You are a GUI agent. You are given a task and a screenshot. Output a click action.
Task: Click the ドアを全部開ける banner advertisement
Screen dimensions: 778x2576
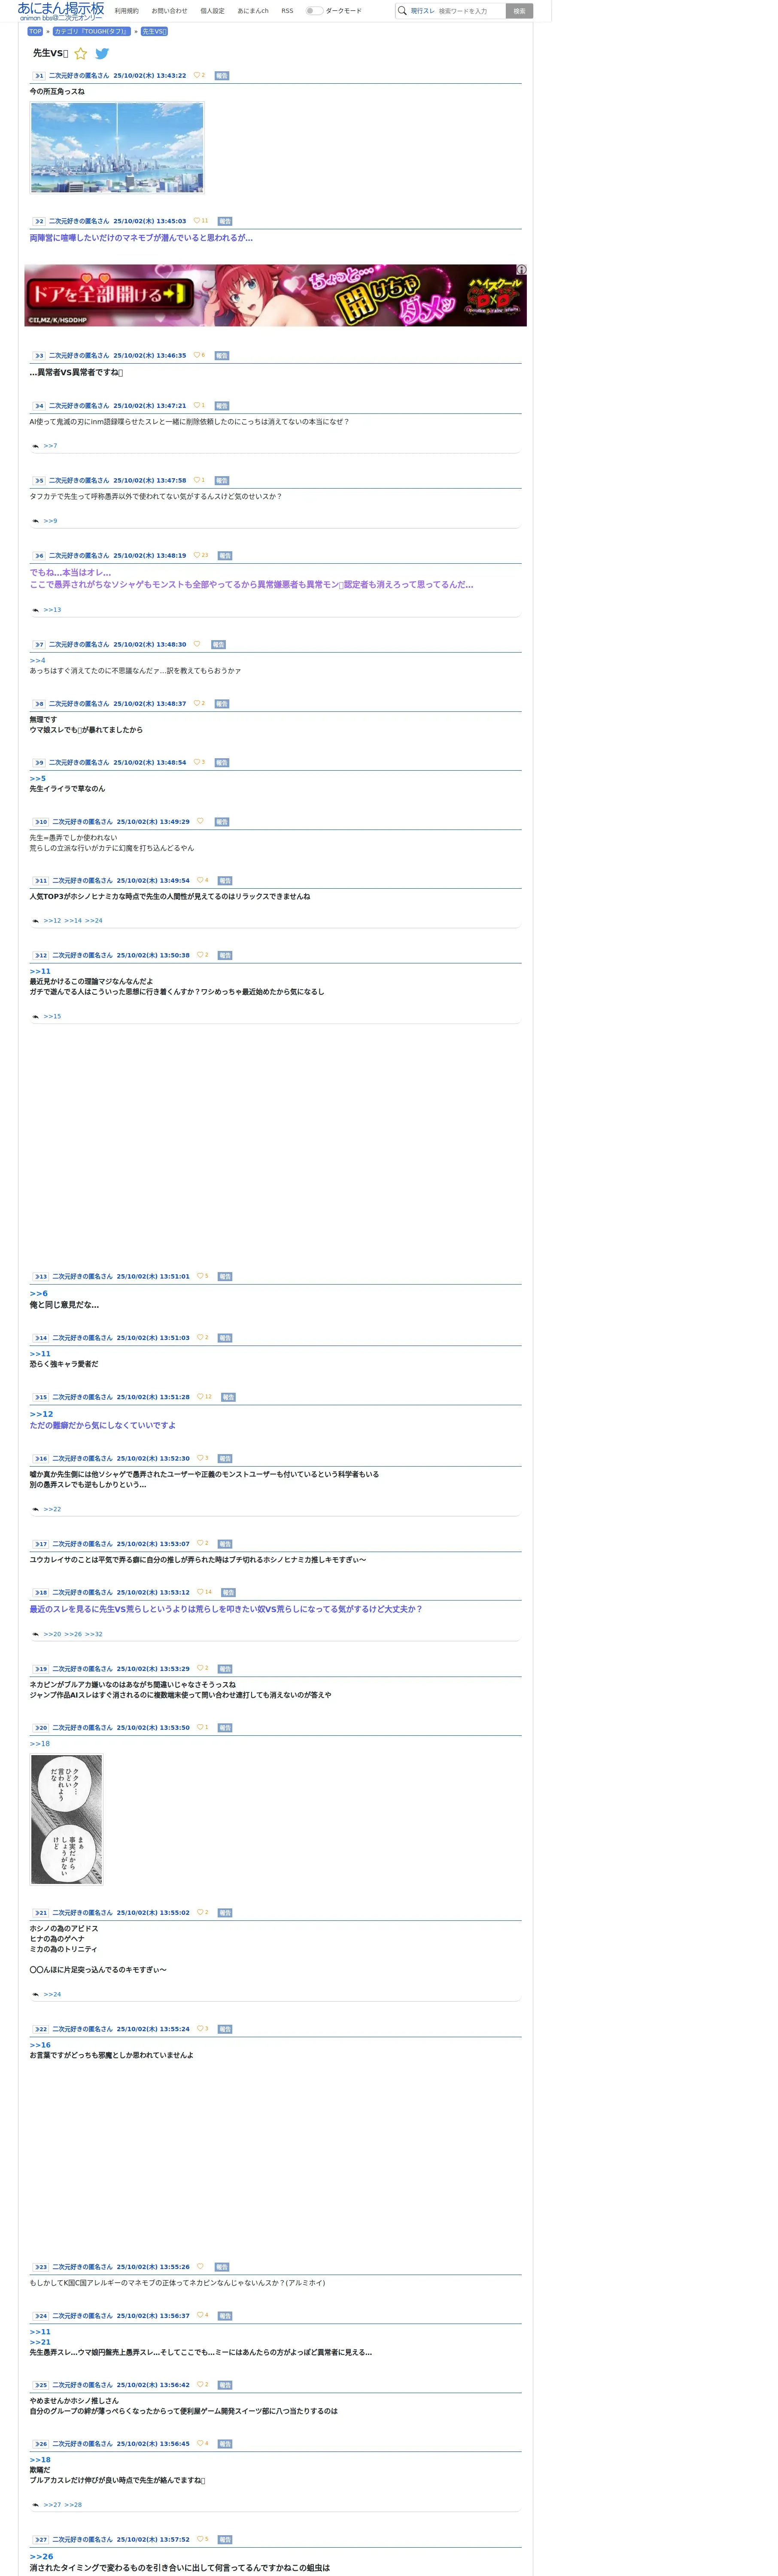point(275,295)
